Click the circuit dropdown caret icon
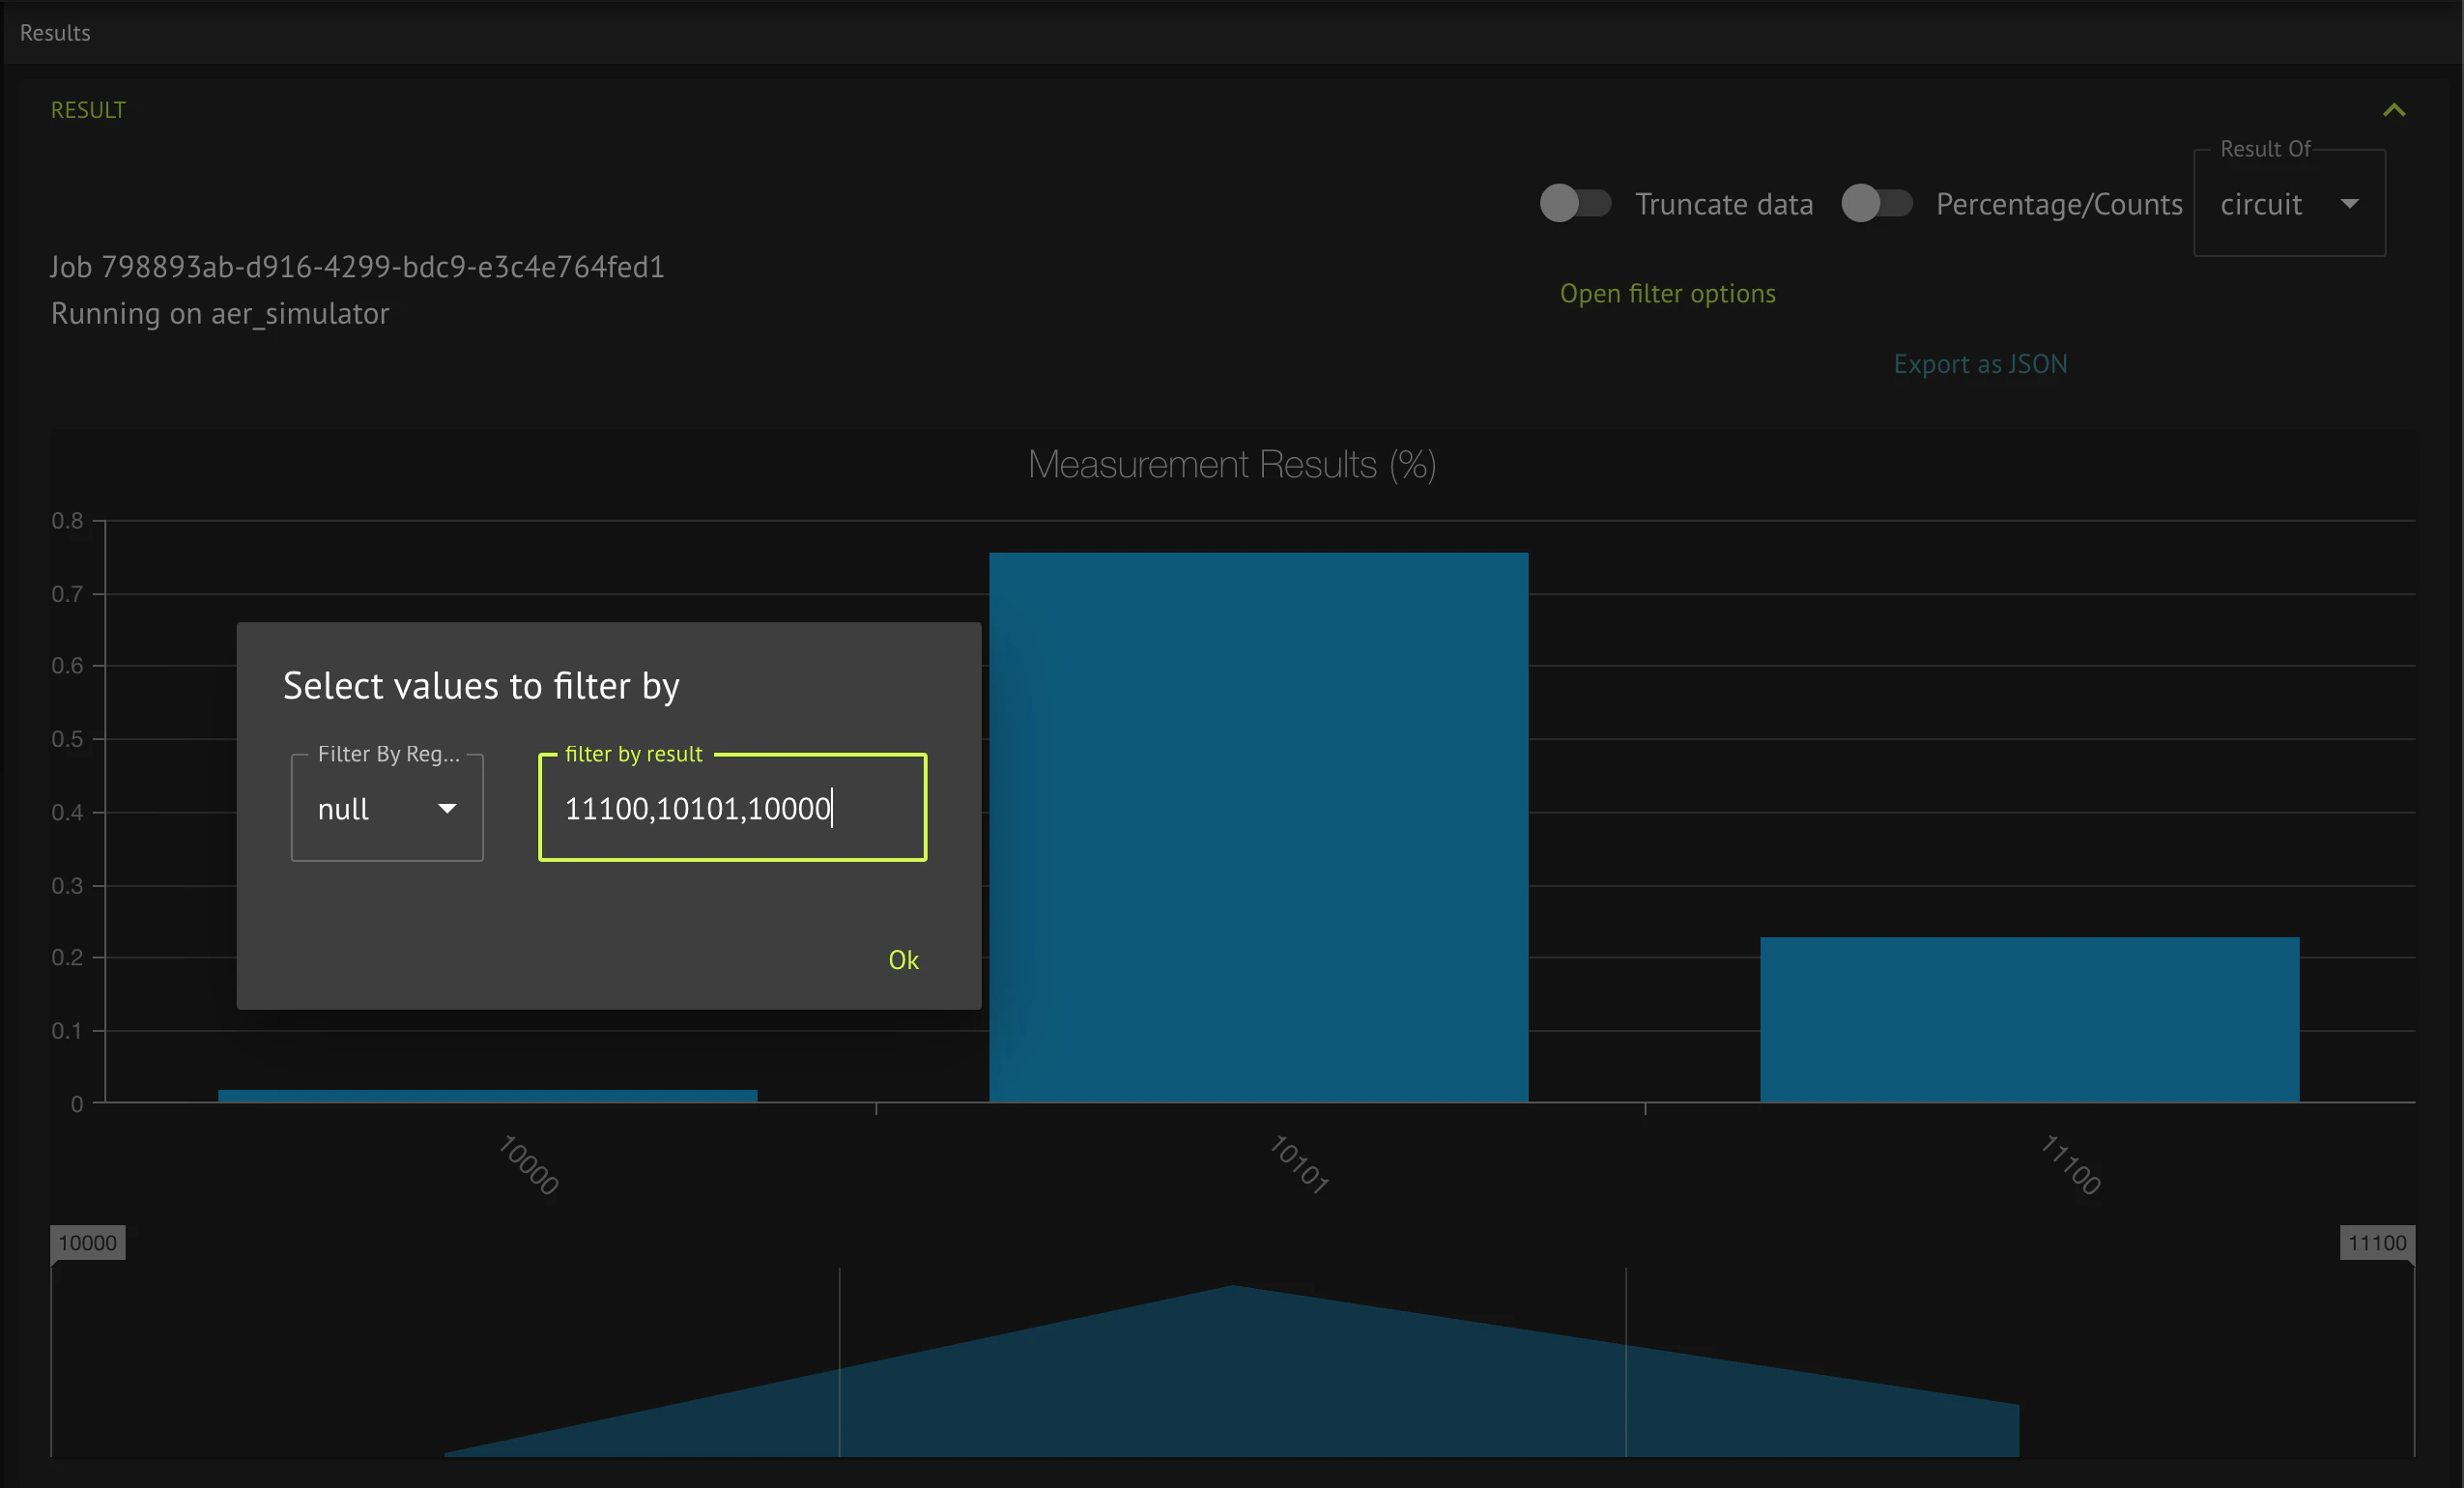Viewport: 2464px width, 1488px height. (2350, 204)
